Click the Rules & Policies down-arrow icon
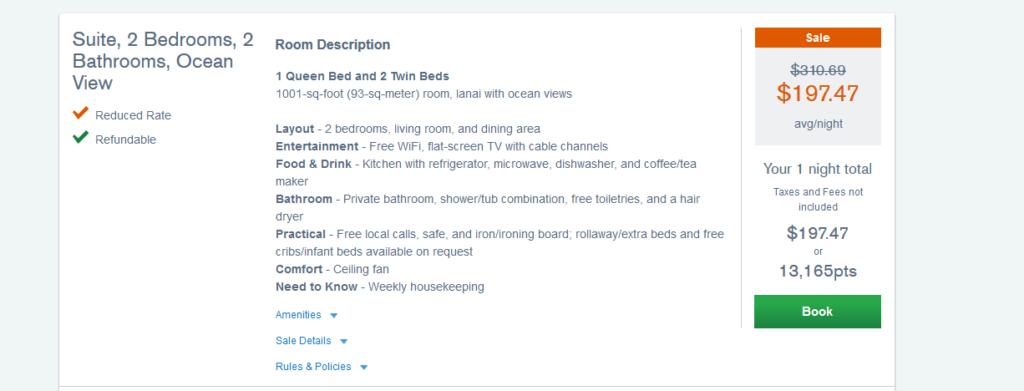Screen dimensions: 1024x391 pyautogui.click(x=364, y=368)
